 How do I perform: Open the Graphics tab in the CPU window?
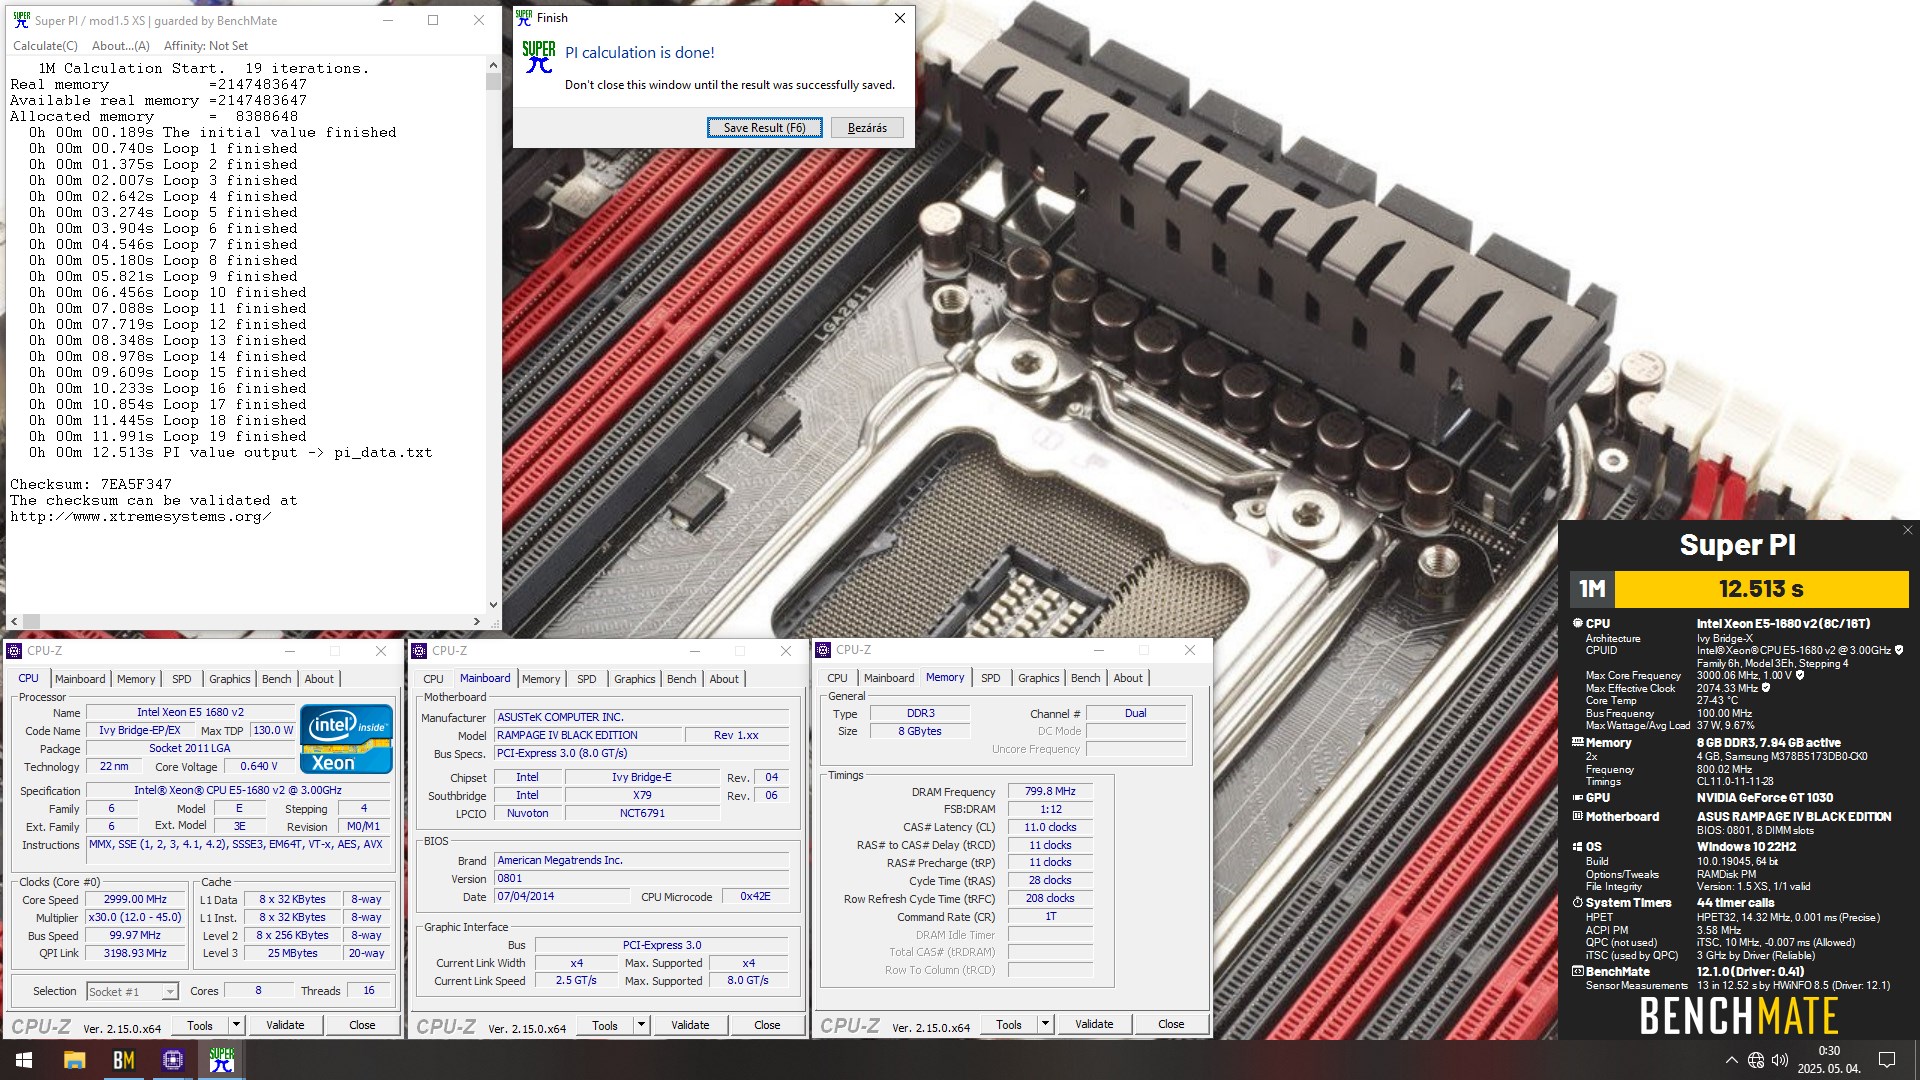click(229, 679)
